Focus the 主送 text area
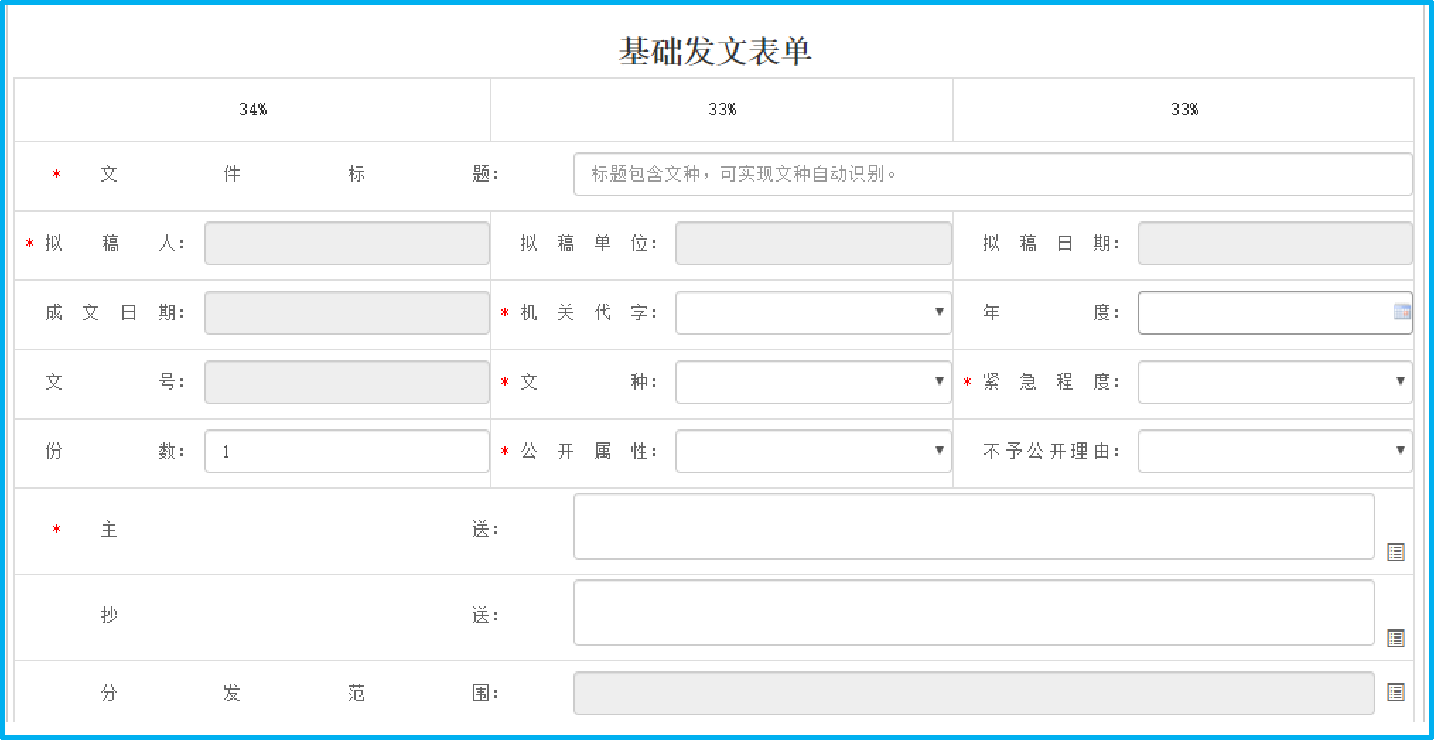 click(x=974, y=526)
